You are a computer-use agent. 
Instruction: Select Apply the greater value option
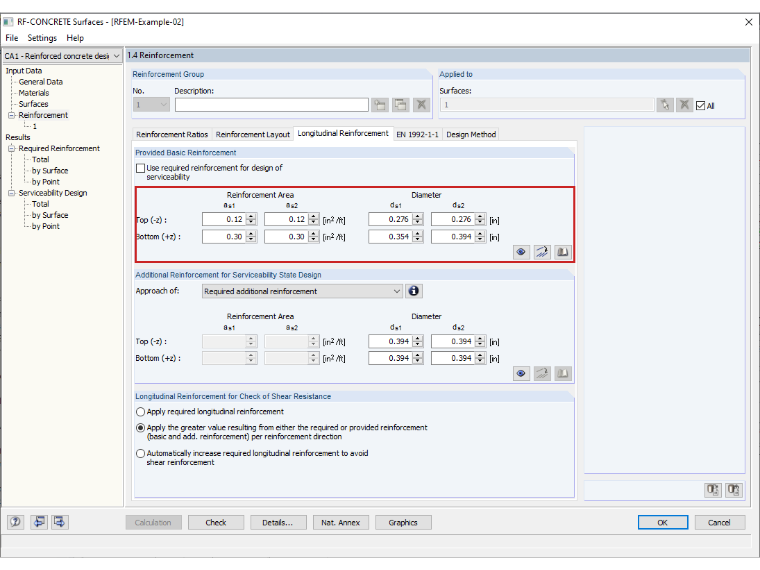[141, 428]
